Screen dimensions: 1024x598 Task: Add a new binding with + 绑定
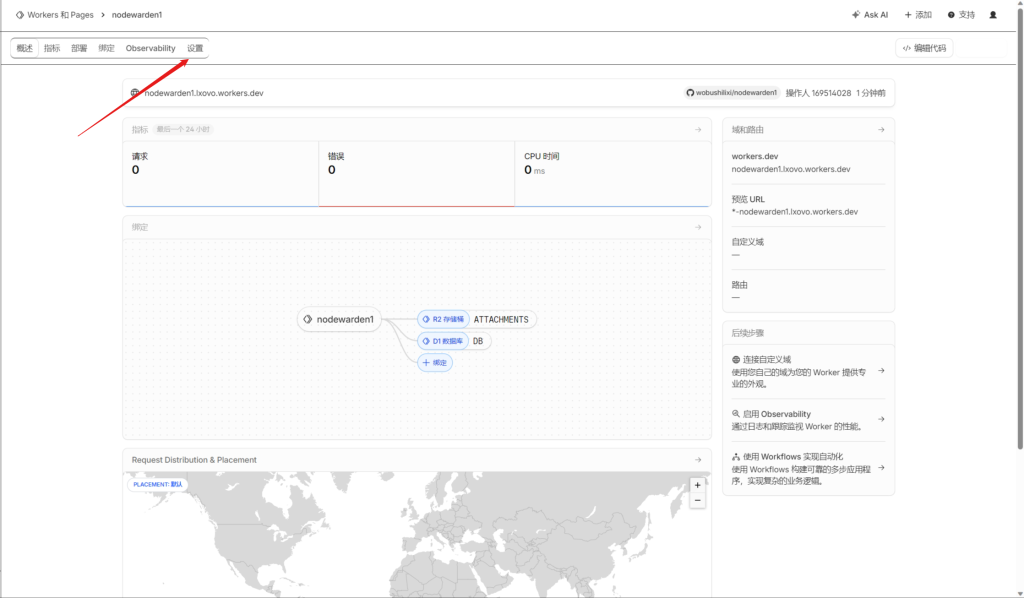tap(435, 362)
